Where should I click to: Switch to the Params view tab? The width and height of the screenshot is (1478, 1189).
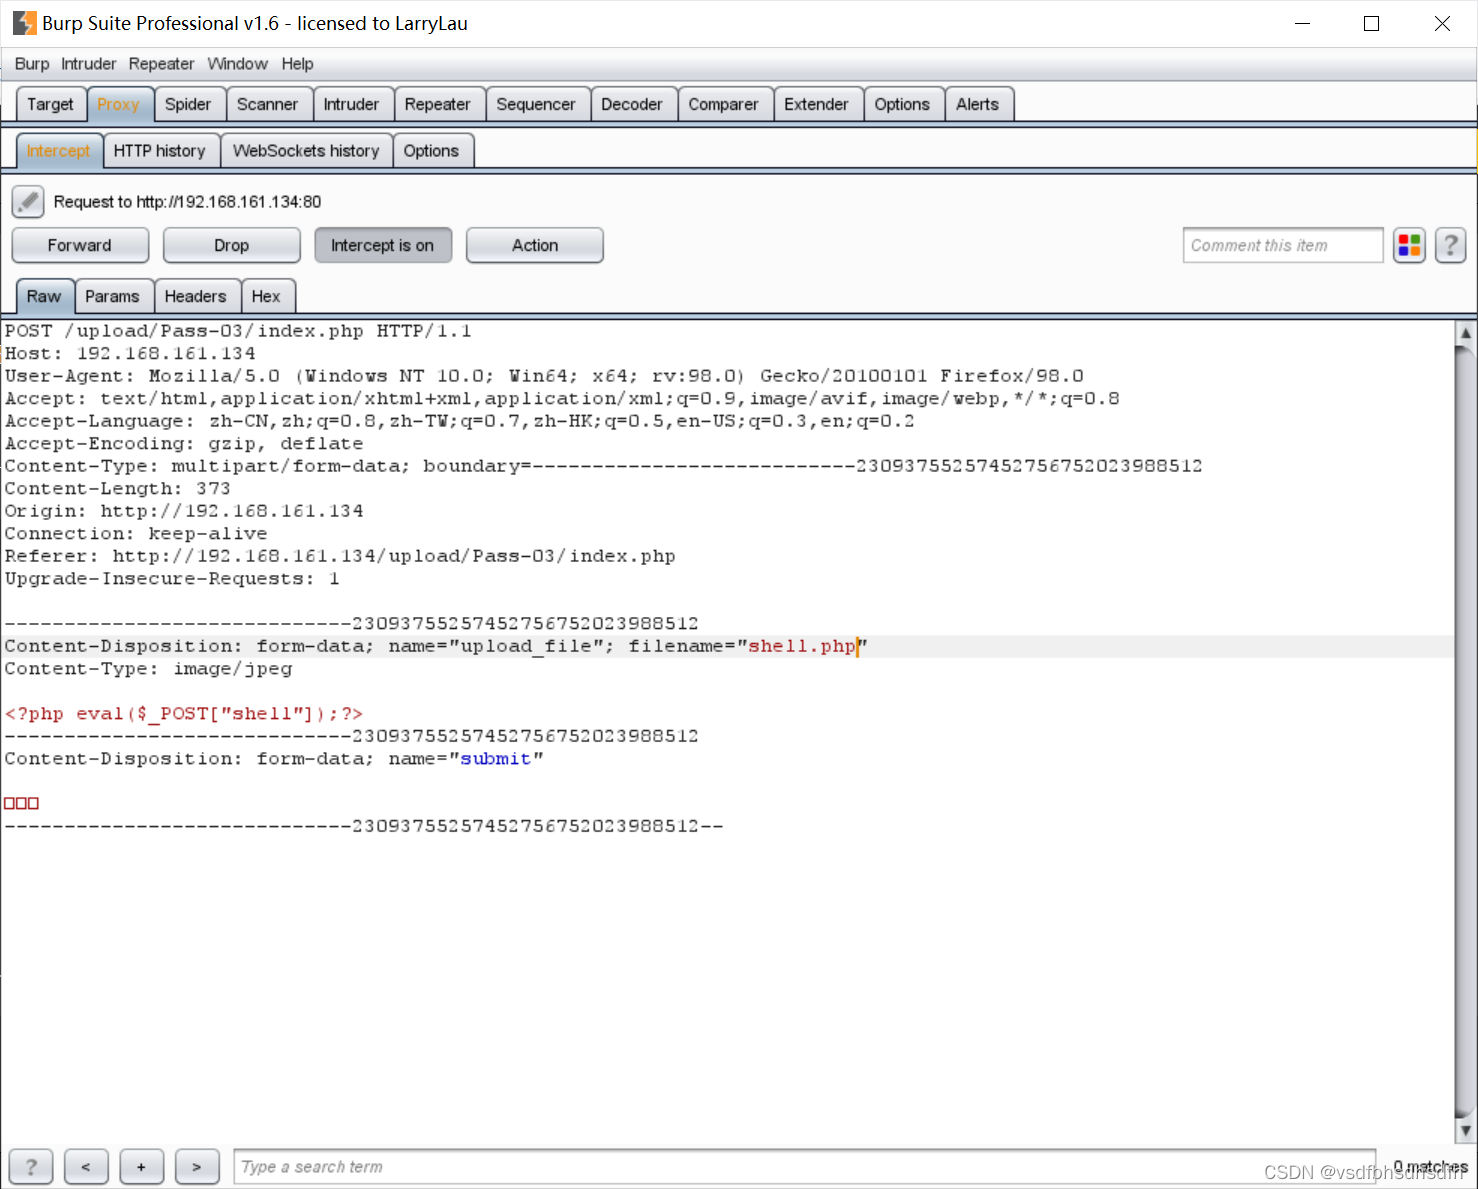[x=112, y=296]
